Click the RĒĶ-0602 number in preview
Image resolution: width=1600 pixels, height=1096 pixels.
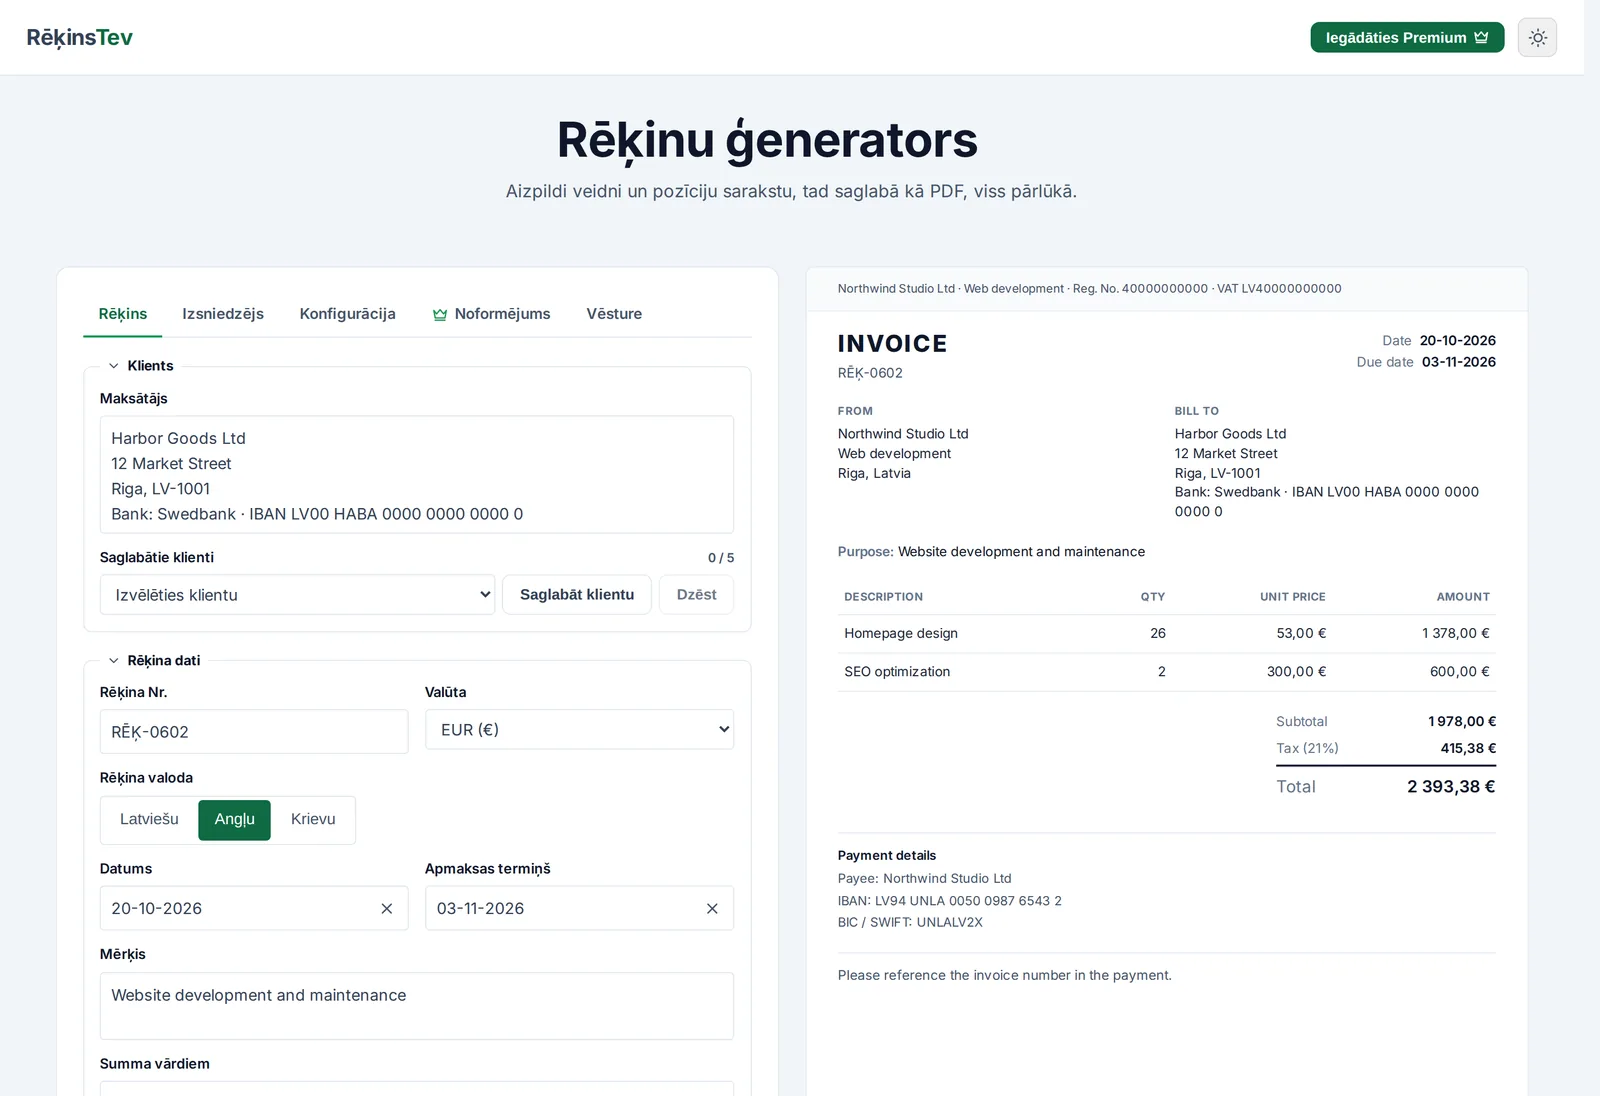point(870,374)
